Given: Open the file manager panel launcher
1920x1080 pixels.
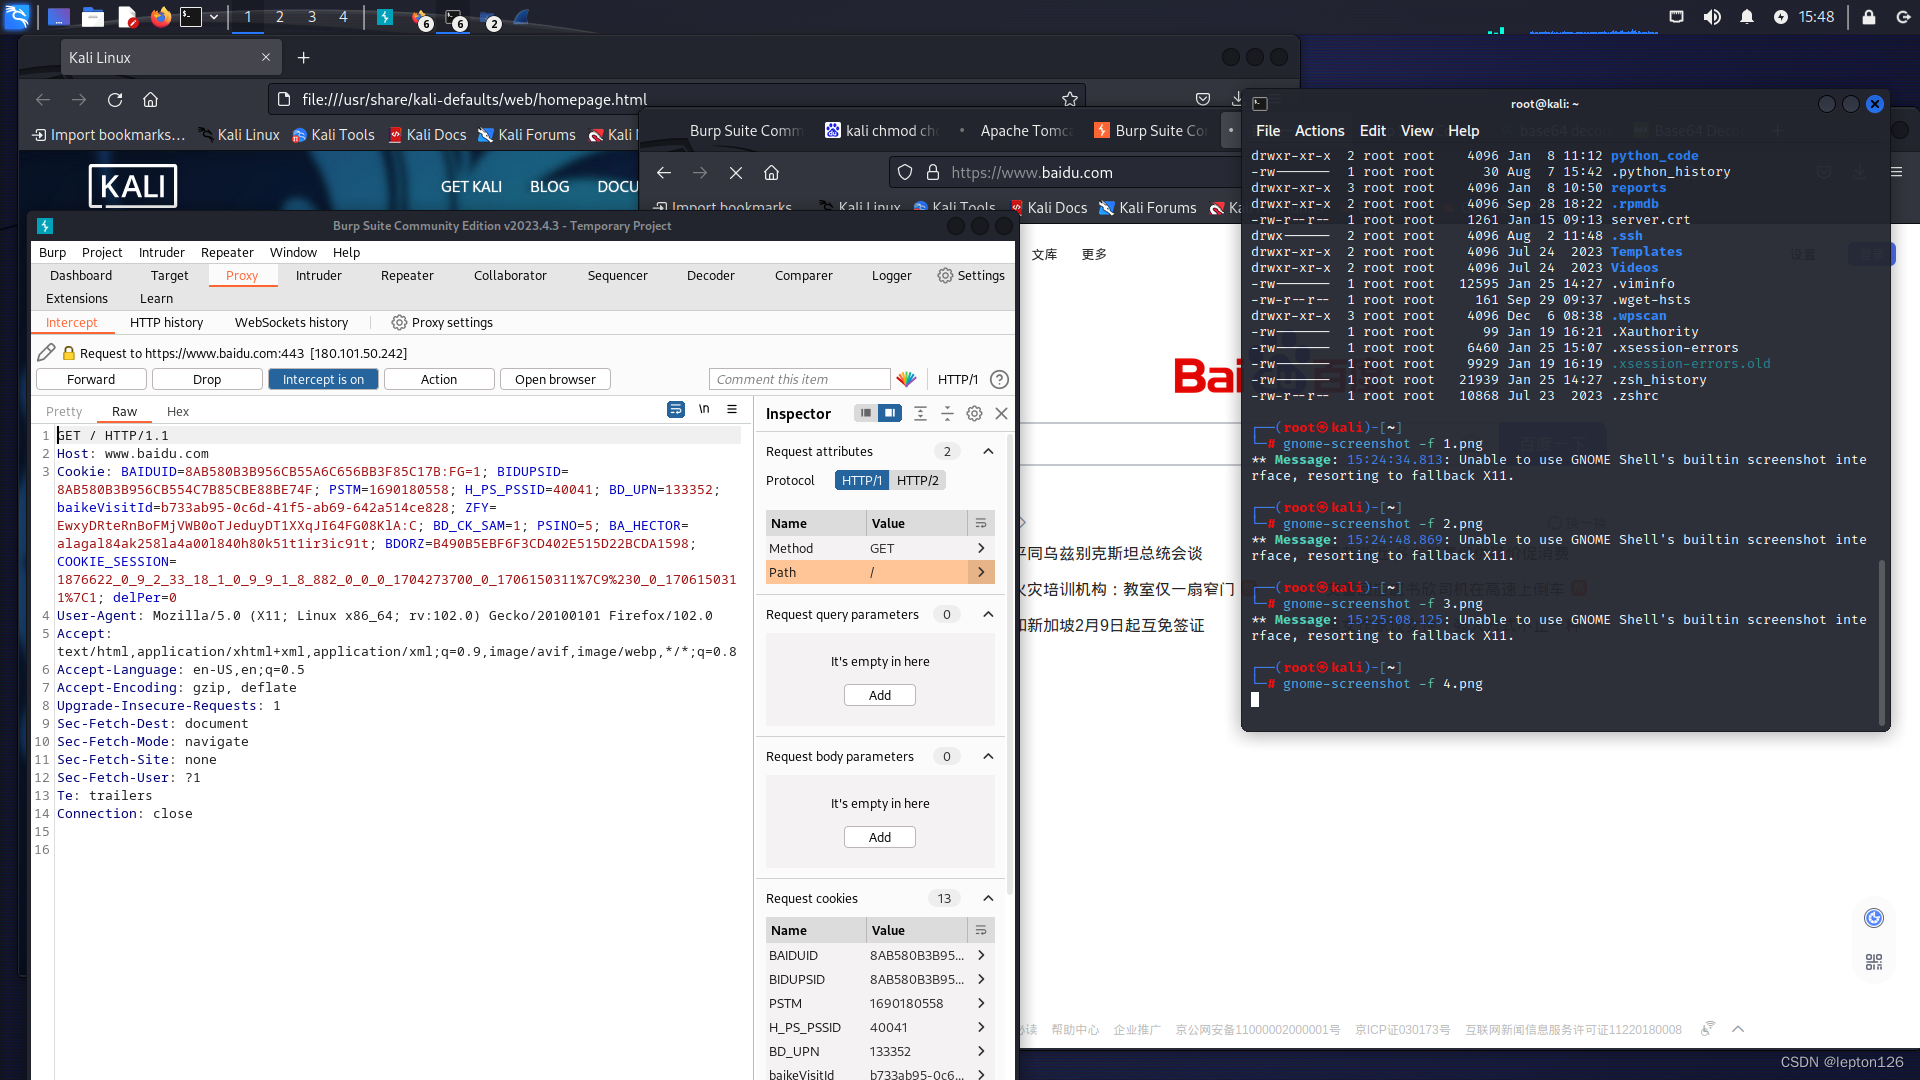Looking at the screenshot, I should point(93,17).
